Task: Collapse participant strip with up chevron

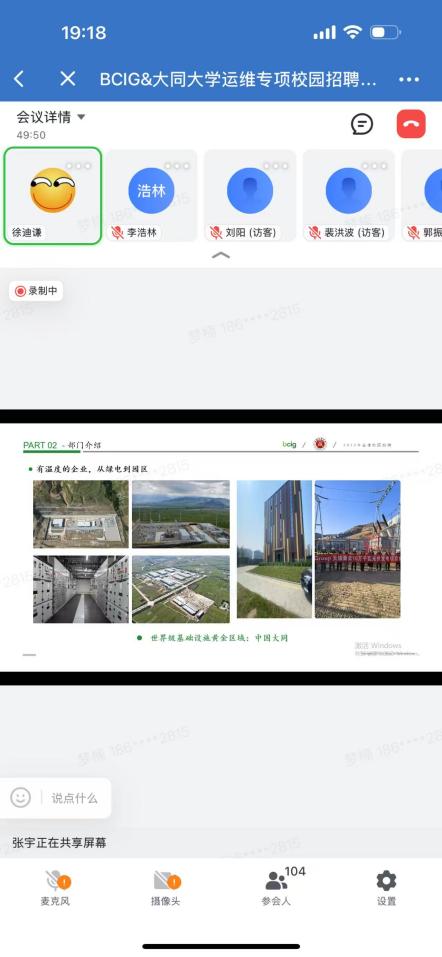Action: (x=220, y=255)
